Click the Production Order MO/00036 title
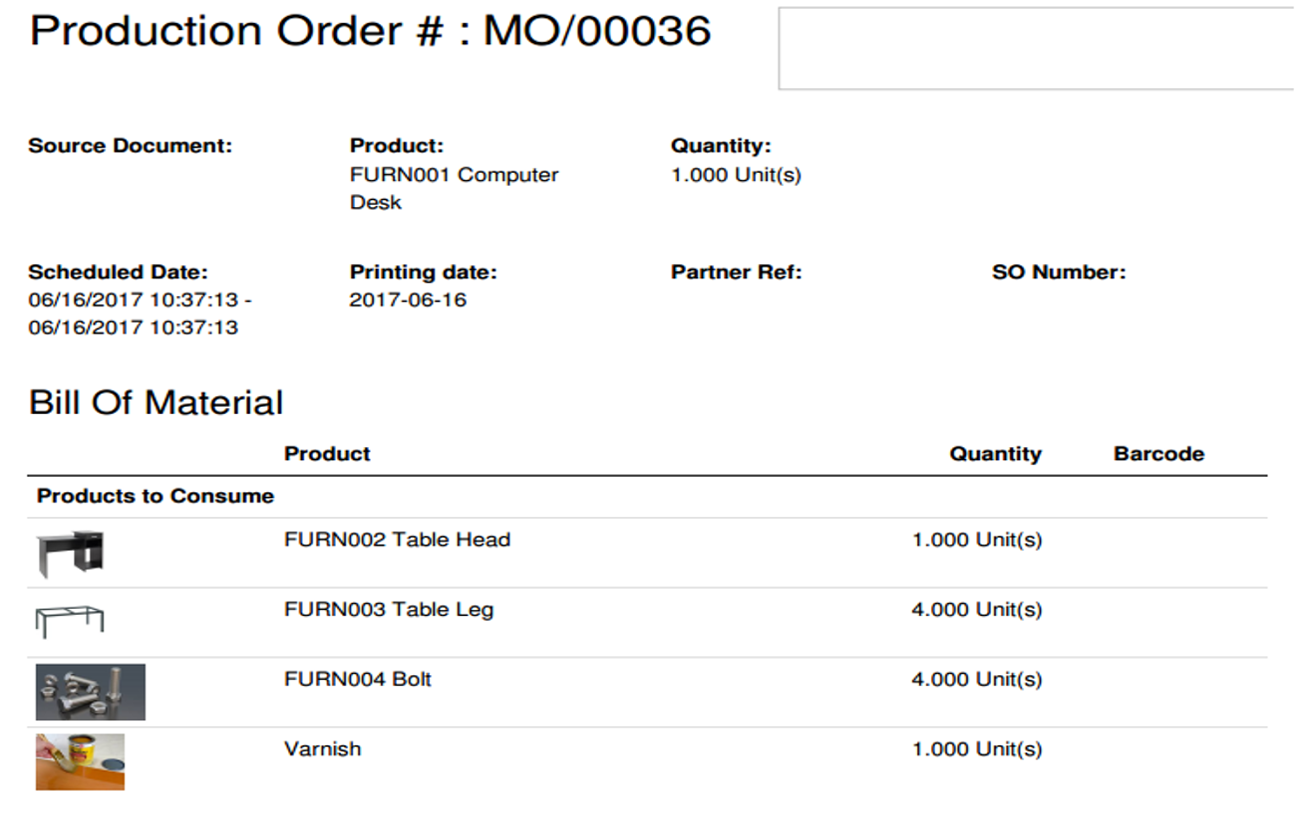The width and height of the screenshot is (1304, 816). pos(370,31)
